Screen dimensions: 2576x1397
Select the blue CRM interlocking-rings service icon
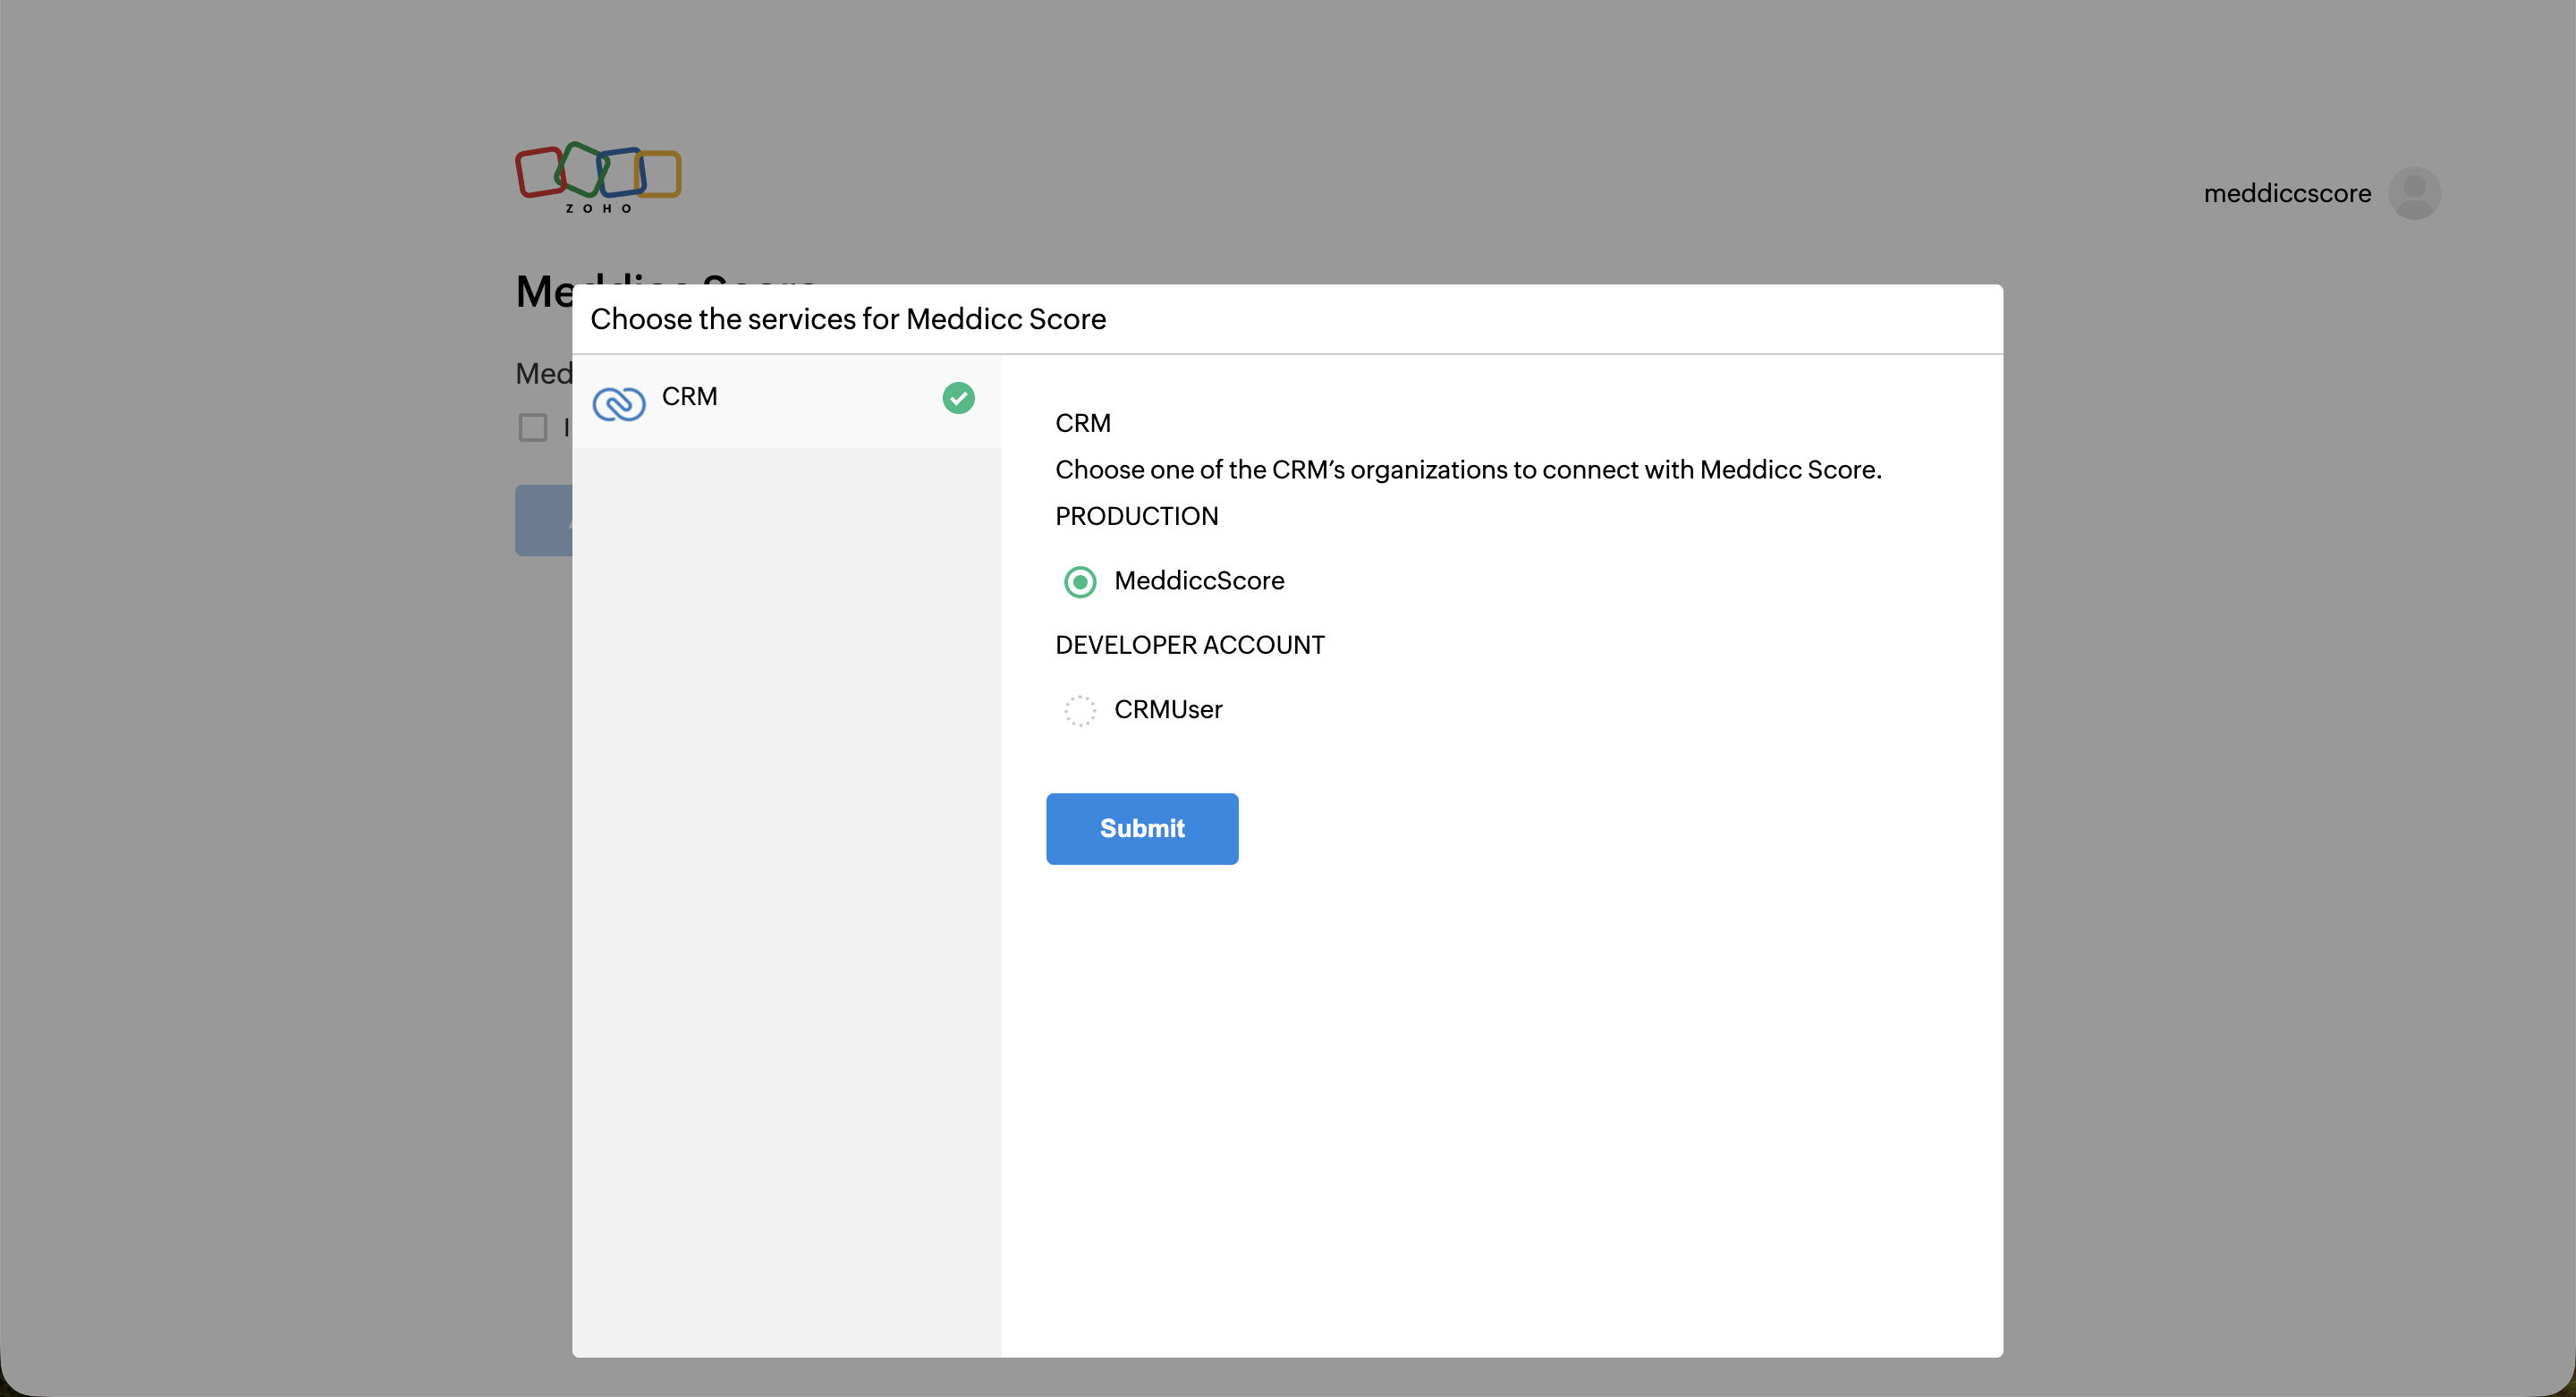618,404
